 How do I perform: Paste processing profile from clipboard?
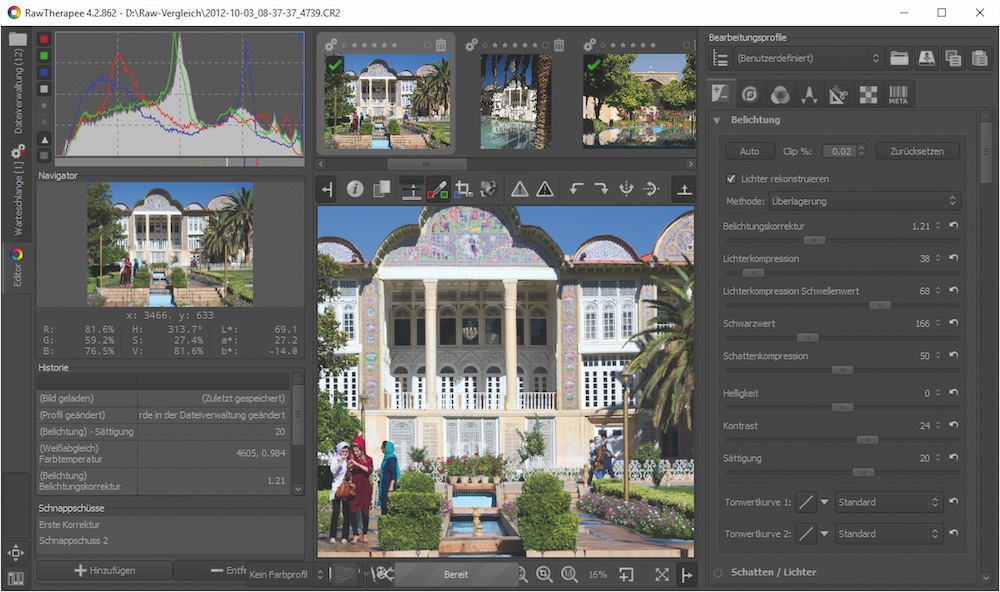point(980,58)
